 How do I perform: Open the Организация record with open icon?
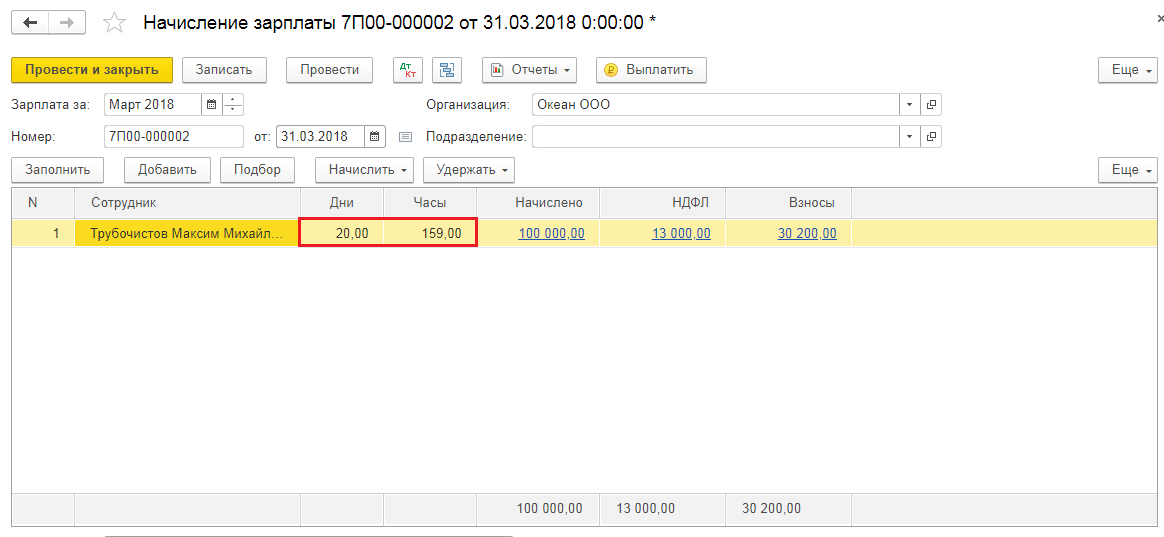[931, 104]
